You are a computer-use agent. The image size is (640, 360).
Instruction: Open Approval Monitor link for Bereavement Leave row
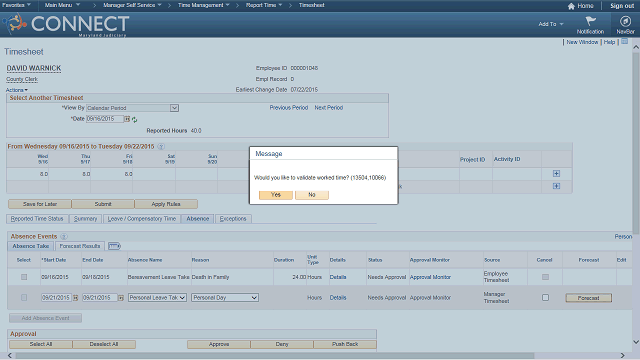(430, 277)
